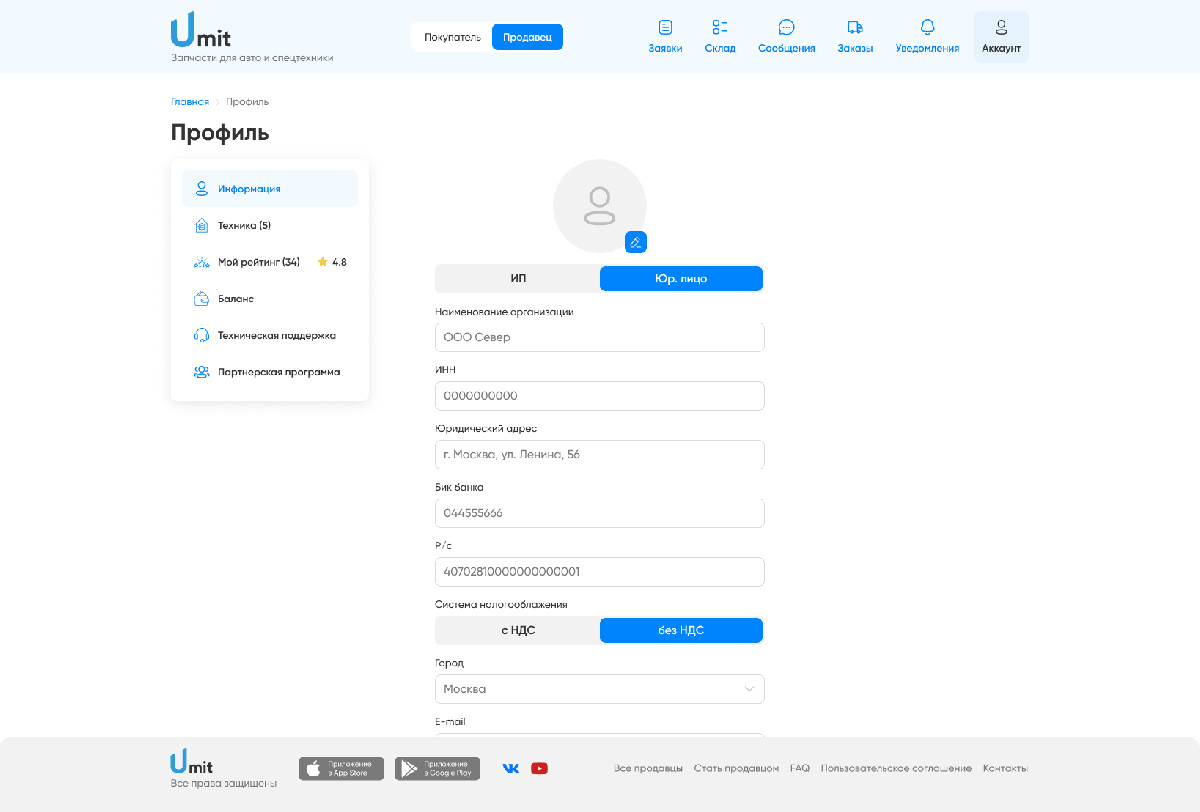
Task: Download app via App Store button
Action: tap(341, 768)
